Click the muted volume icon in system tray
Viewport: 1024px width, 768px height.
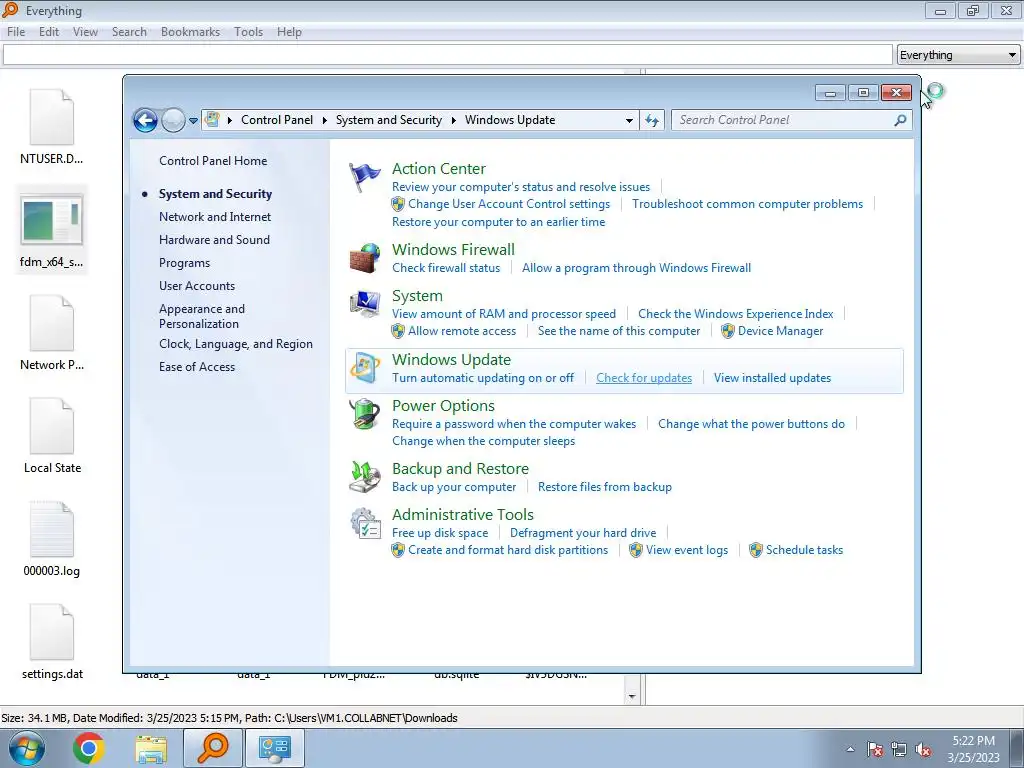coord(923,750)
